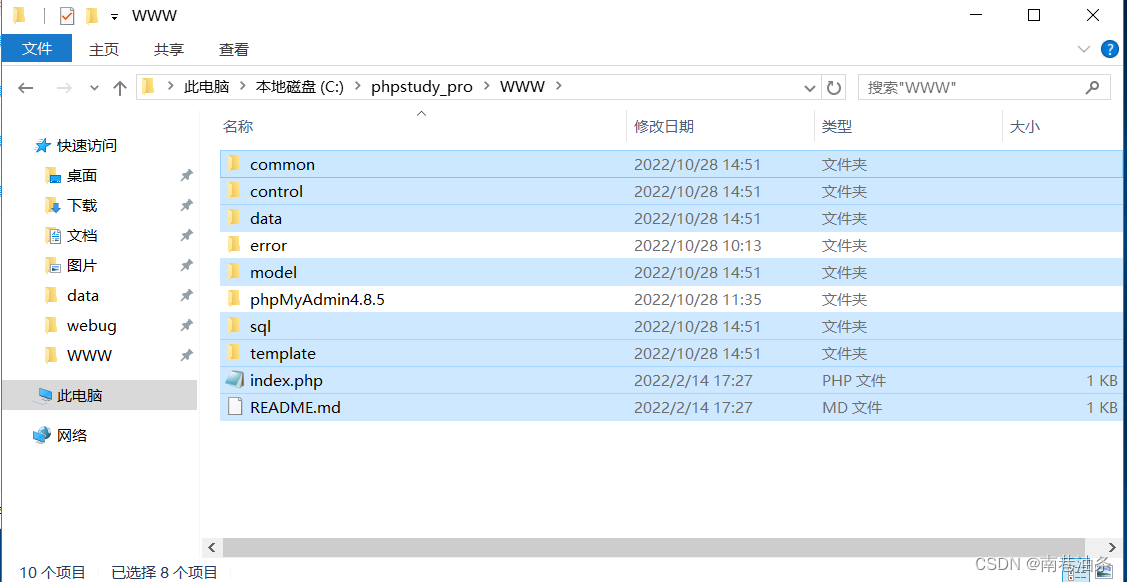Open the address bar history dropdown
Screen dimensions: 1127x582
810,87
